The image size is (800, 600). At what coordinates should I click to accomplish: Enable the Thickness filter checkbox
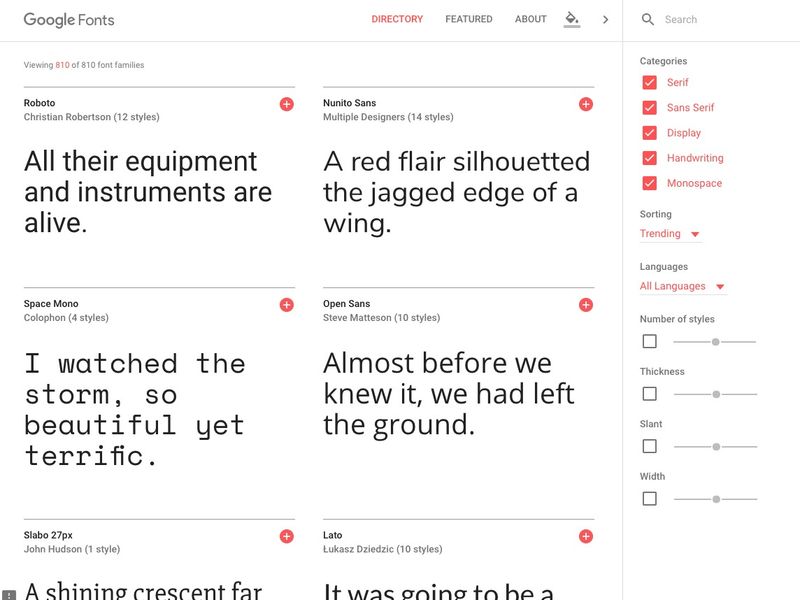(649, 394)
